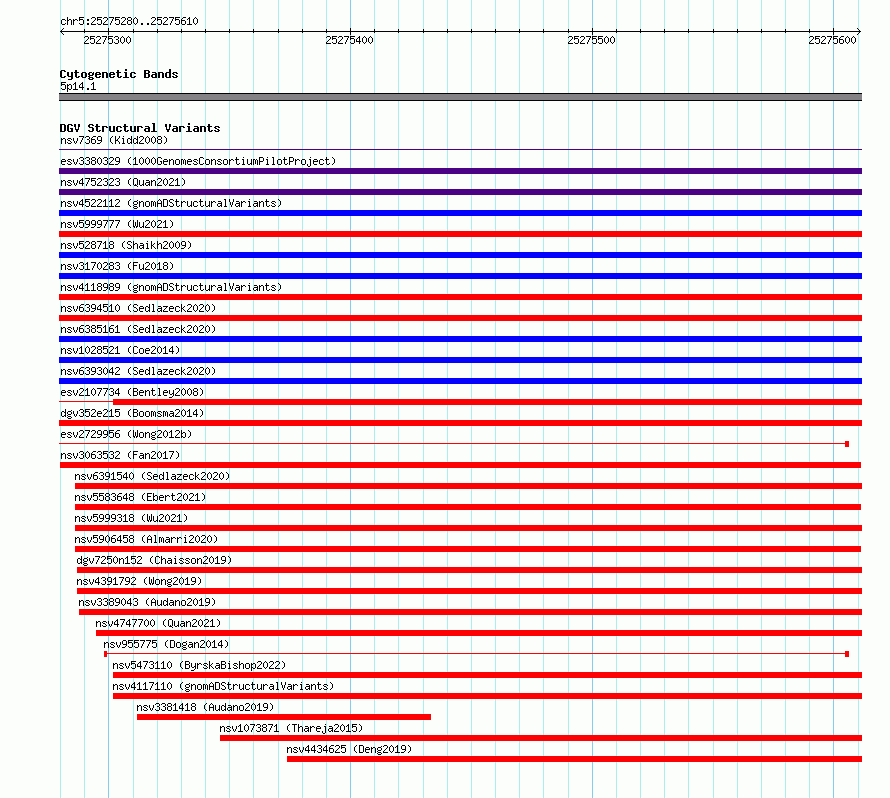
Task: Click the DGV Structural Variants track title
Action: coord(140,128)
